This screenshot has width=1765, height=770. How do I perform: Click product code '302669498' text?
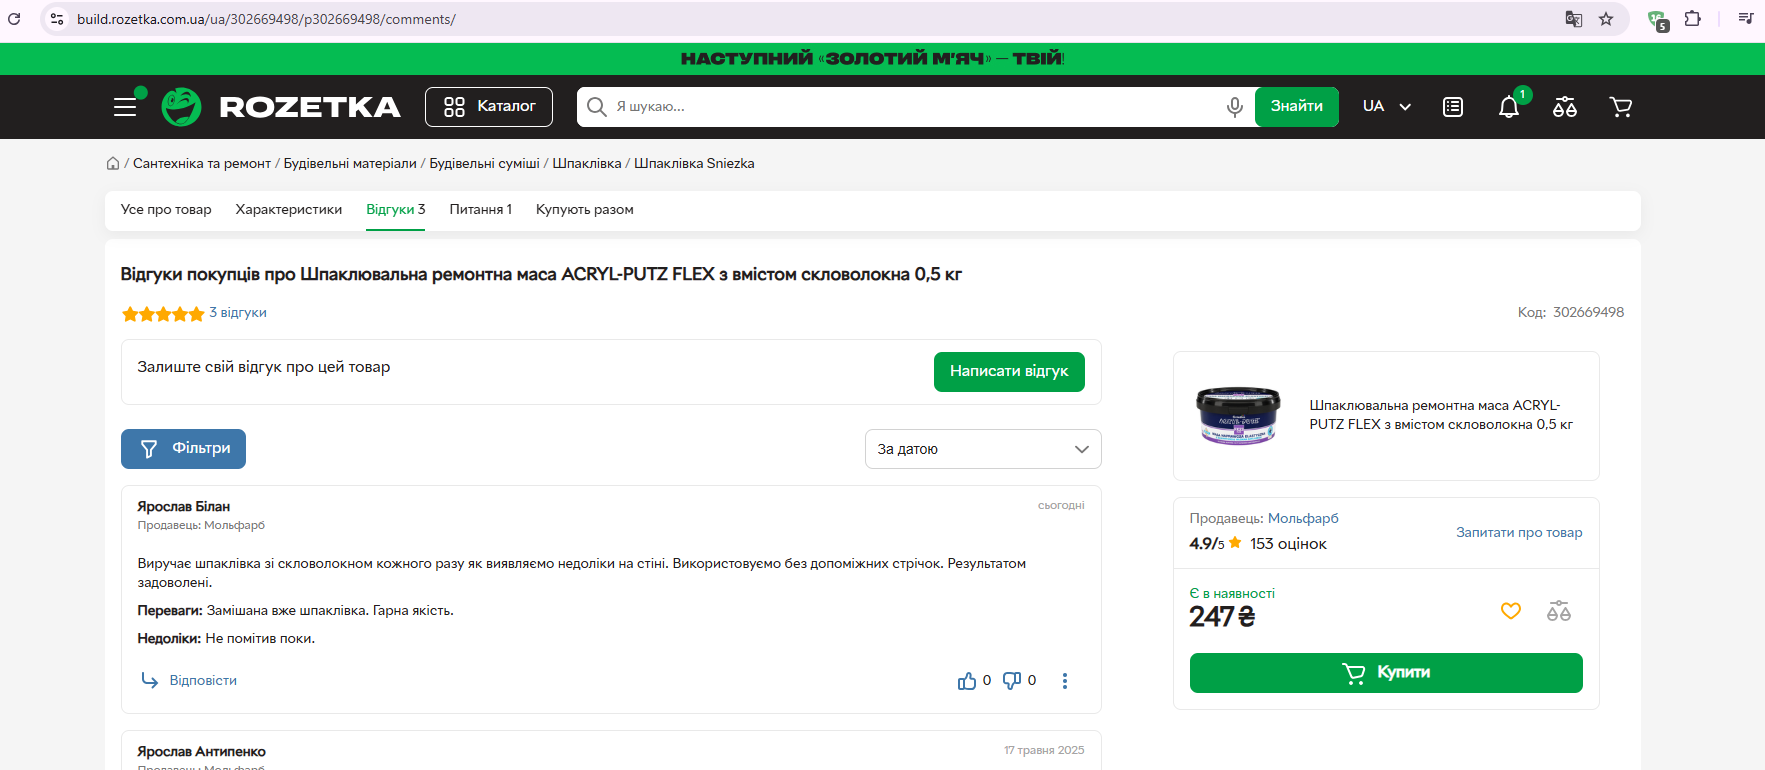click(x=1588, y=313)
